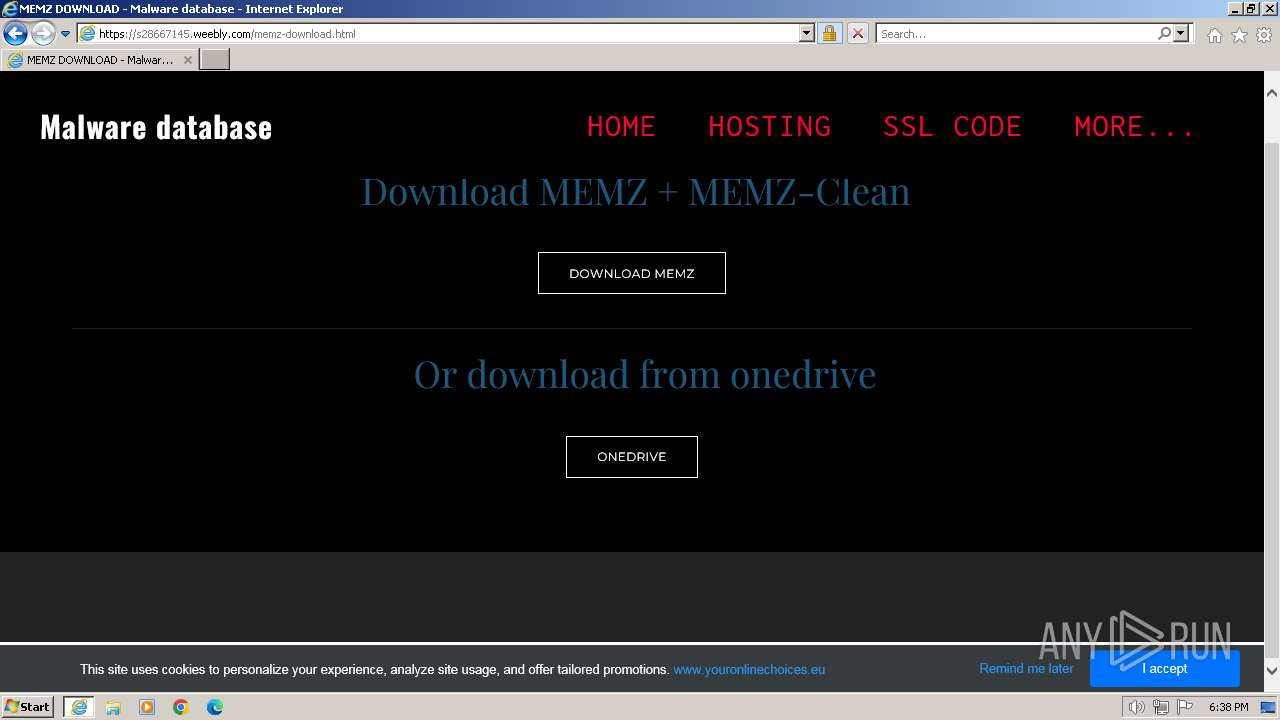The width and height of the screenshot is (1280, 720).
Task: Open Microsoft Edge taskbar icon
Action: [x=215, y=707]
